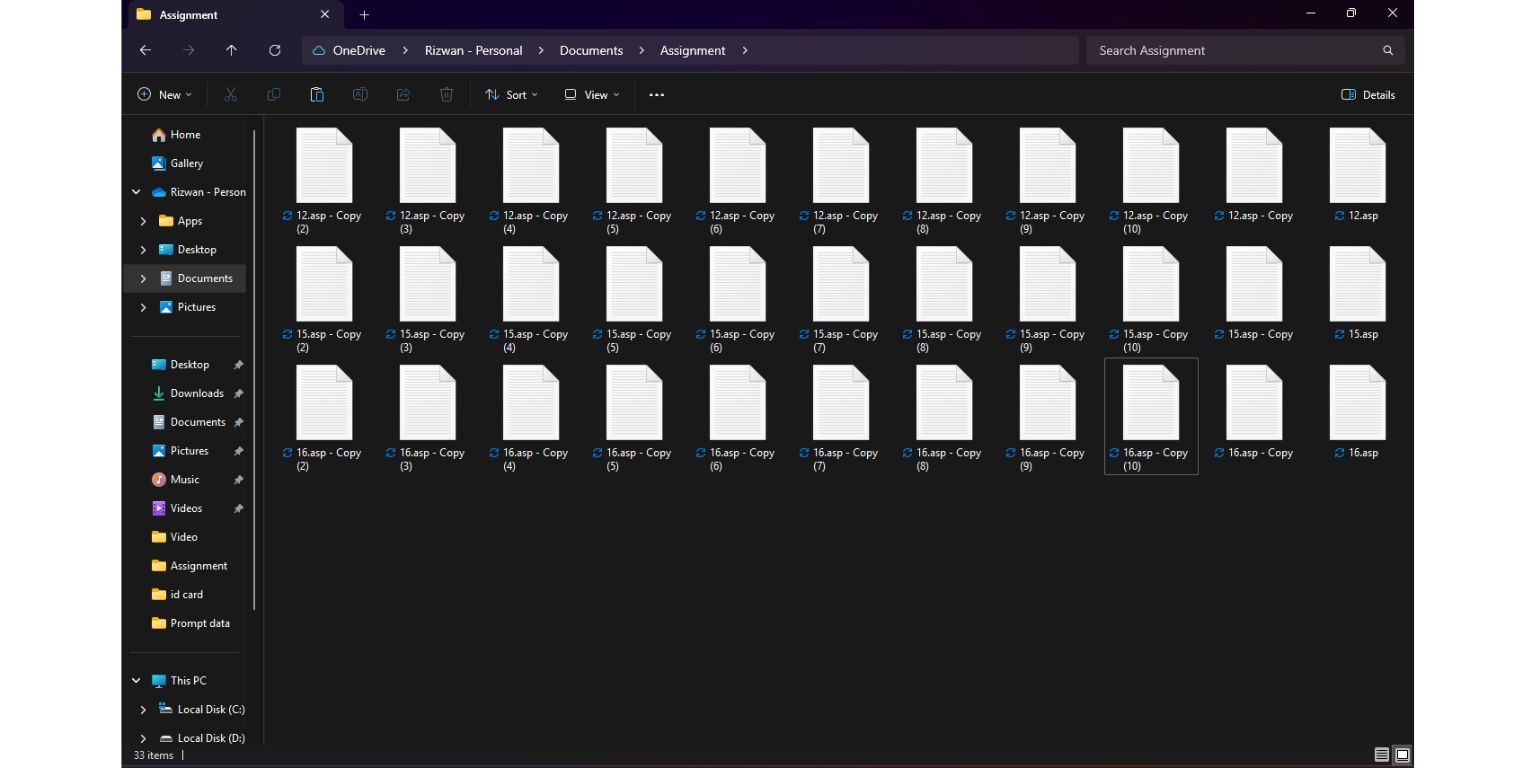Select file 15.asp - Copy (5)
The height and width of the screenshot is (768, 1536).
pos(633,300)
